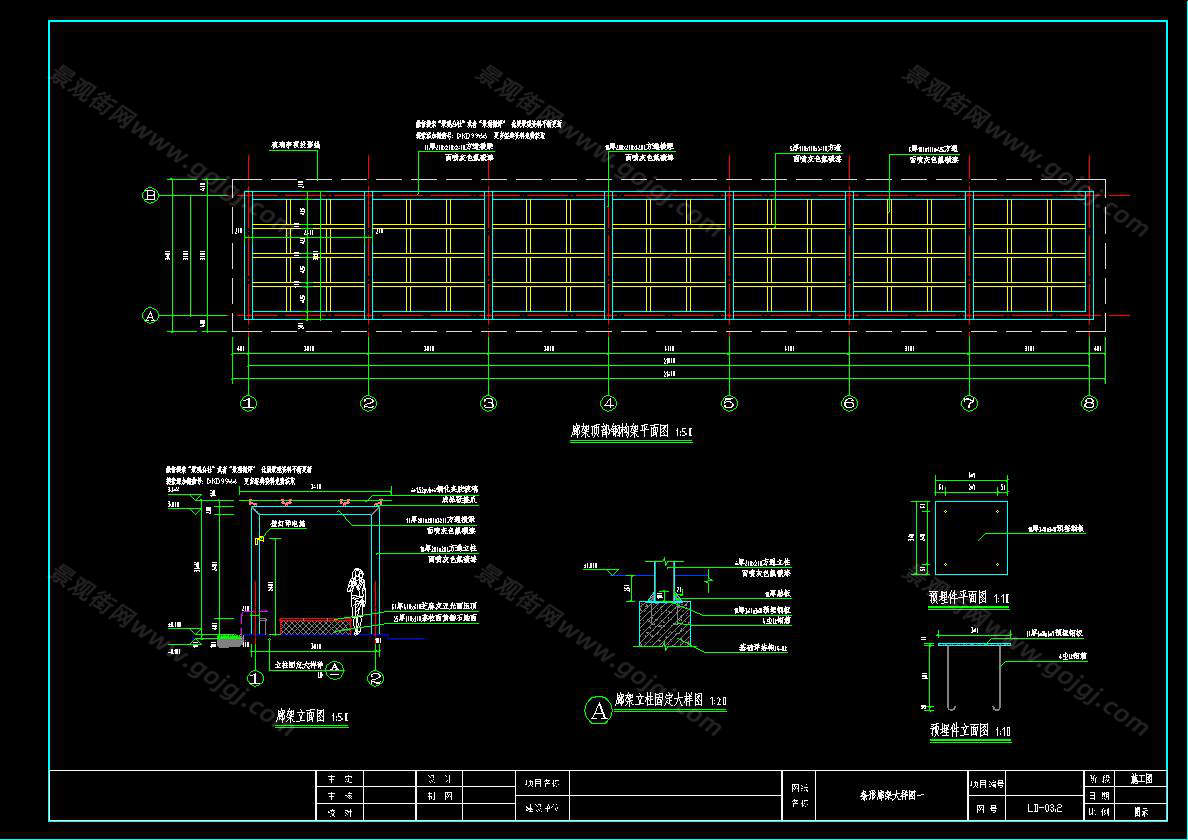
Task: Select the square embedded steel plate outline
Action: (x=972, y=537)
